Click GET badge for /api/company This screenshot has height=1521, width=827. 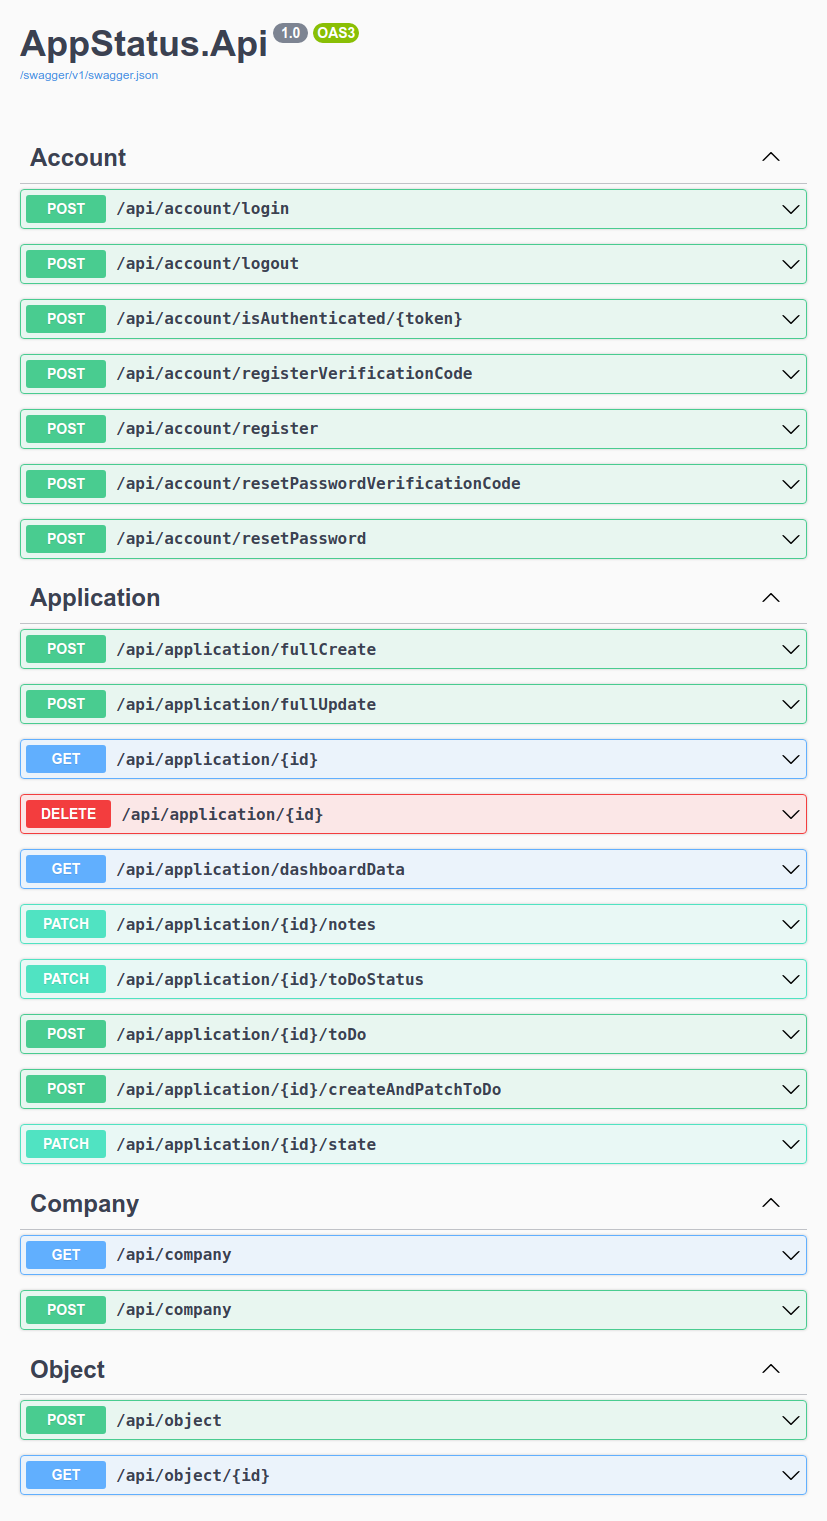66,1254
